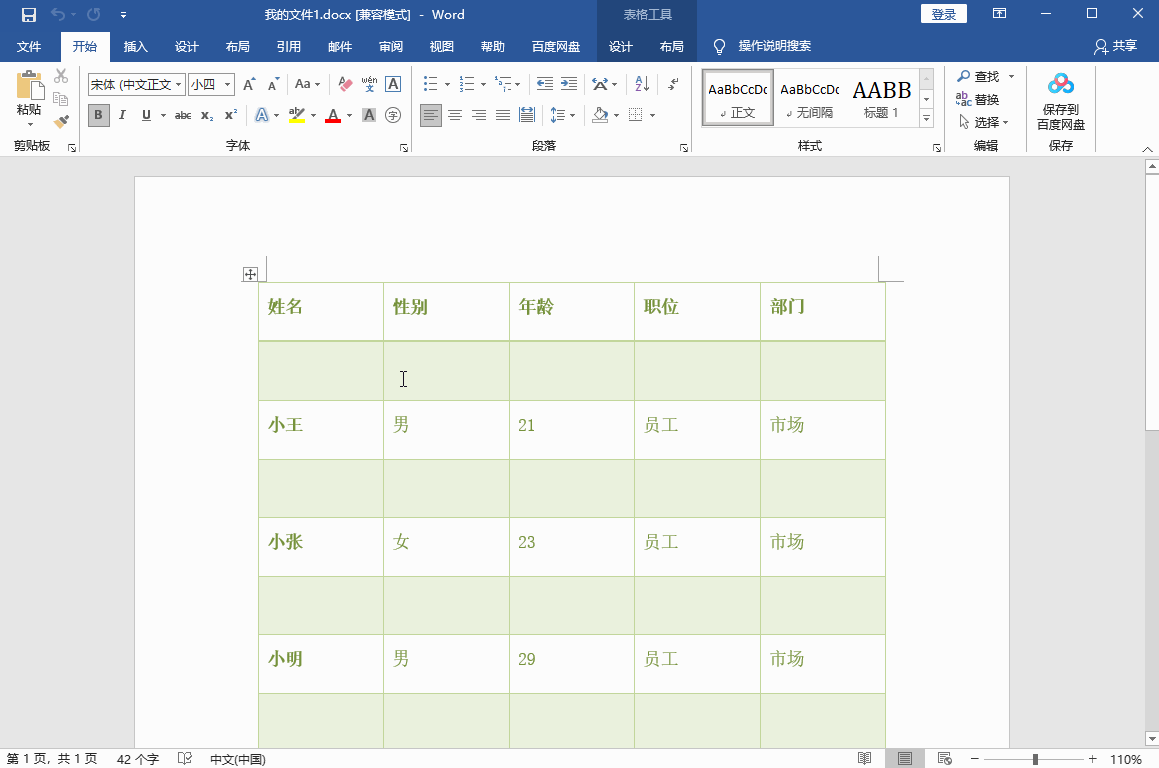Toggle subscript x₂ button
The height and width of the screenshot is (768, 1159).
[207, 115]
